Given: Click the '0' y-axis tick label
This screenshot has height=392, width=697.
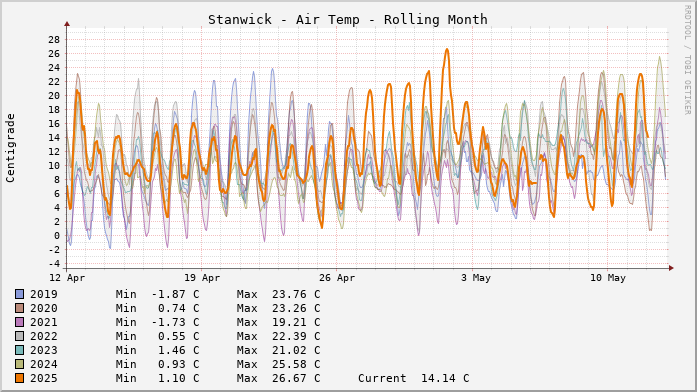Looking at the screenshot, I should [x=56, y=236].
